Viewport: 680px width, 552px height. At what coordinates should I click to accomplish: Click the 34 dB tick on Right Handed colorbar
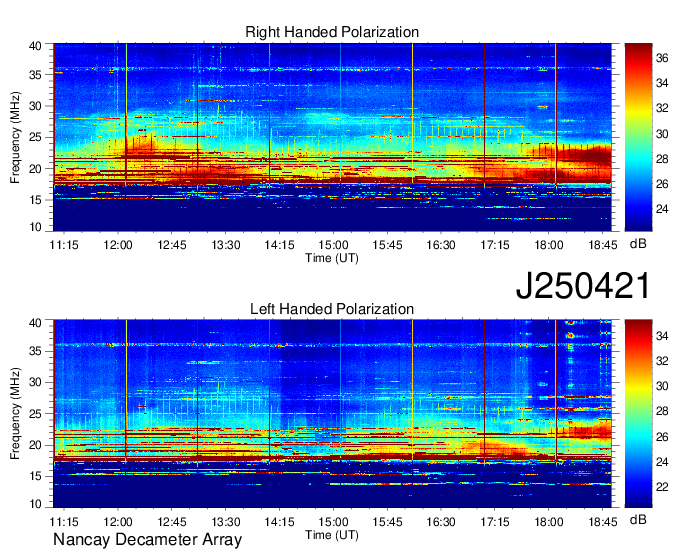[662, 83]
